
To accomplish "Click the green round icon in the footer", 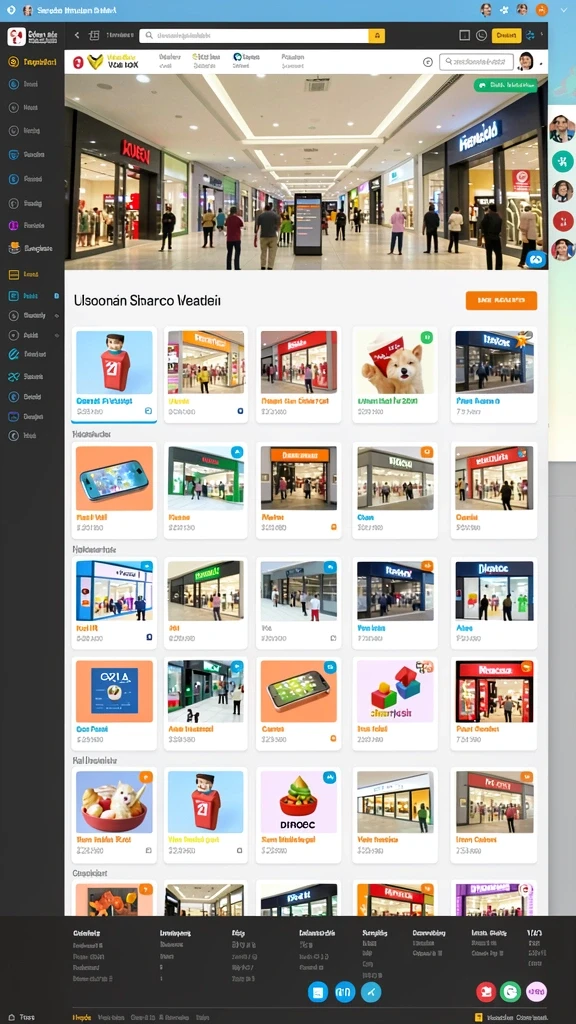I will [x=511, y=992].
